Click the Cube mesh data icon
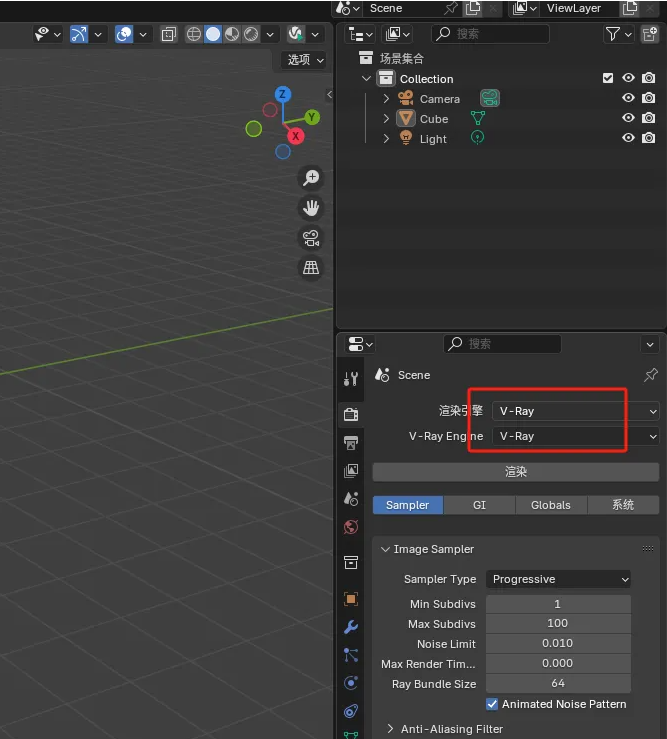 click(x=478, y=118)
